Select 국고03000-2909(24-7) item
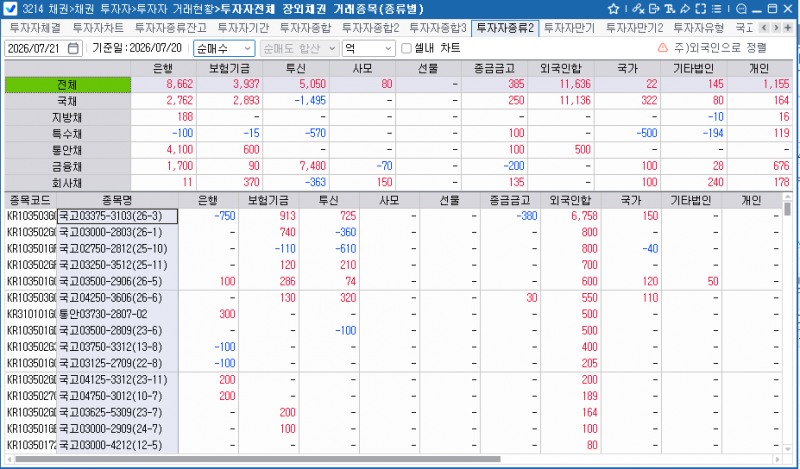This screenshot has width=800, height=469. tap(117, 428)
